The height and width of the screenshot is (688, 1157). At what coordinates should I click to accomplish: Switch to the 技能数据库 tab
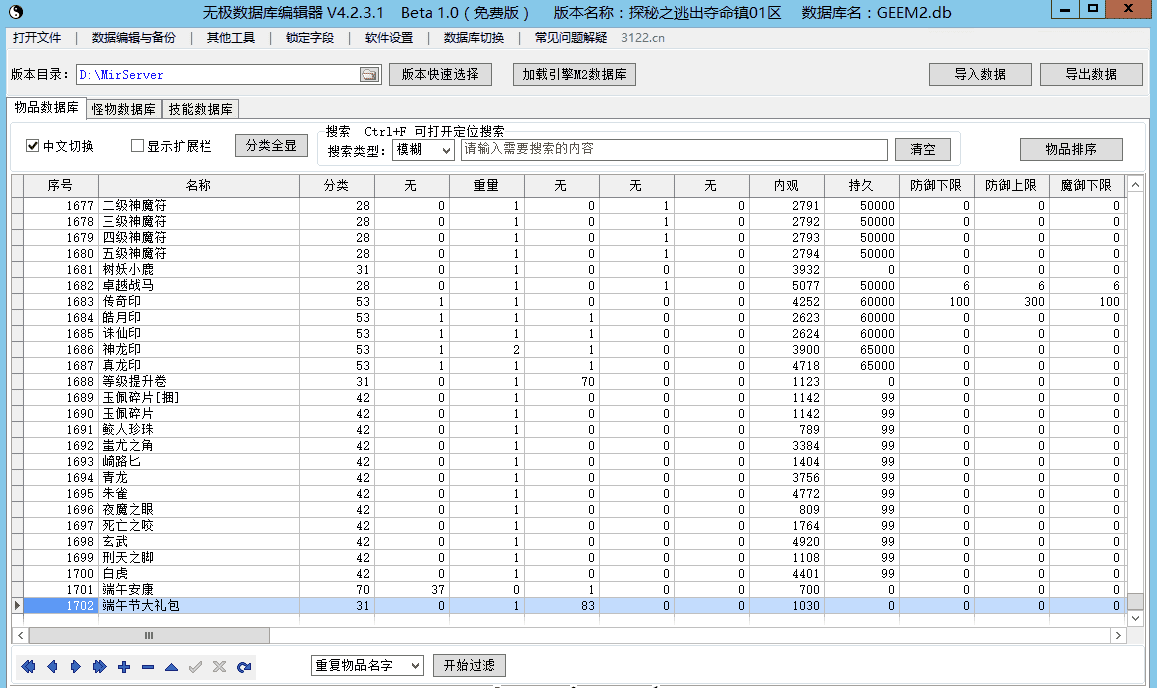[200, 110]
